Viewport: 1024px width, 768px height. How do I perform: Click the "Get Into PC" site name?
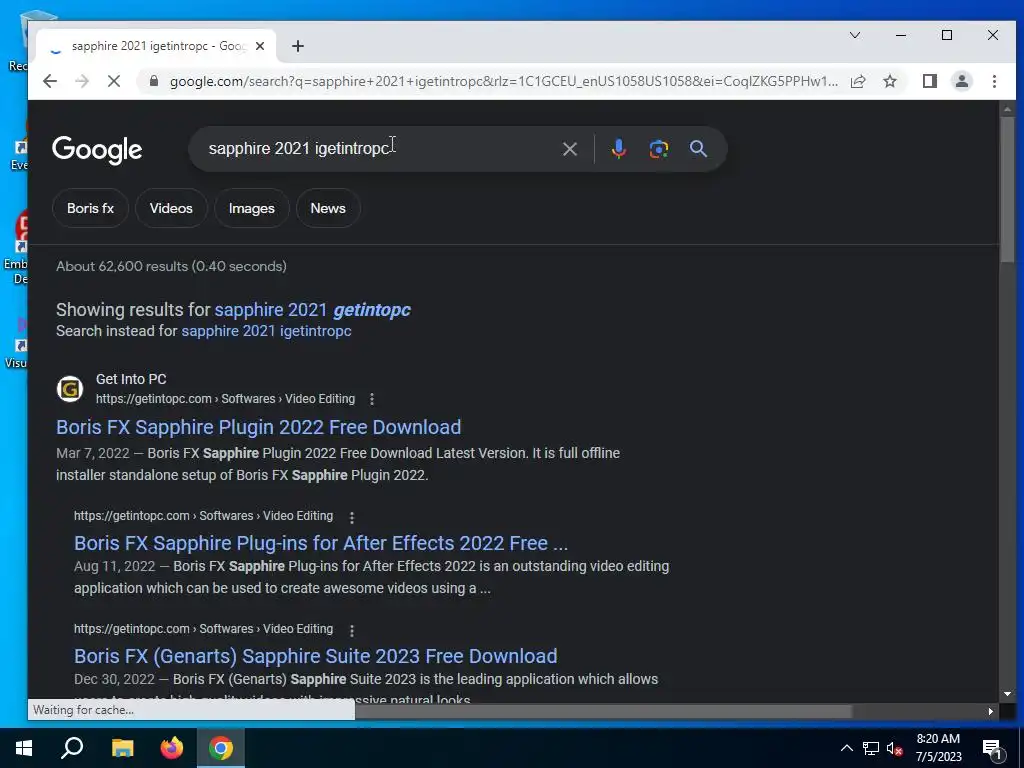click(131, 379)
